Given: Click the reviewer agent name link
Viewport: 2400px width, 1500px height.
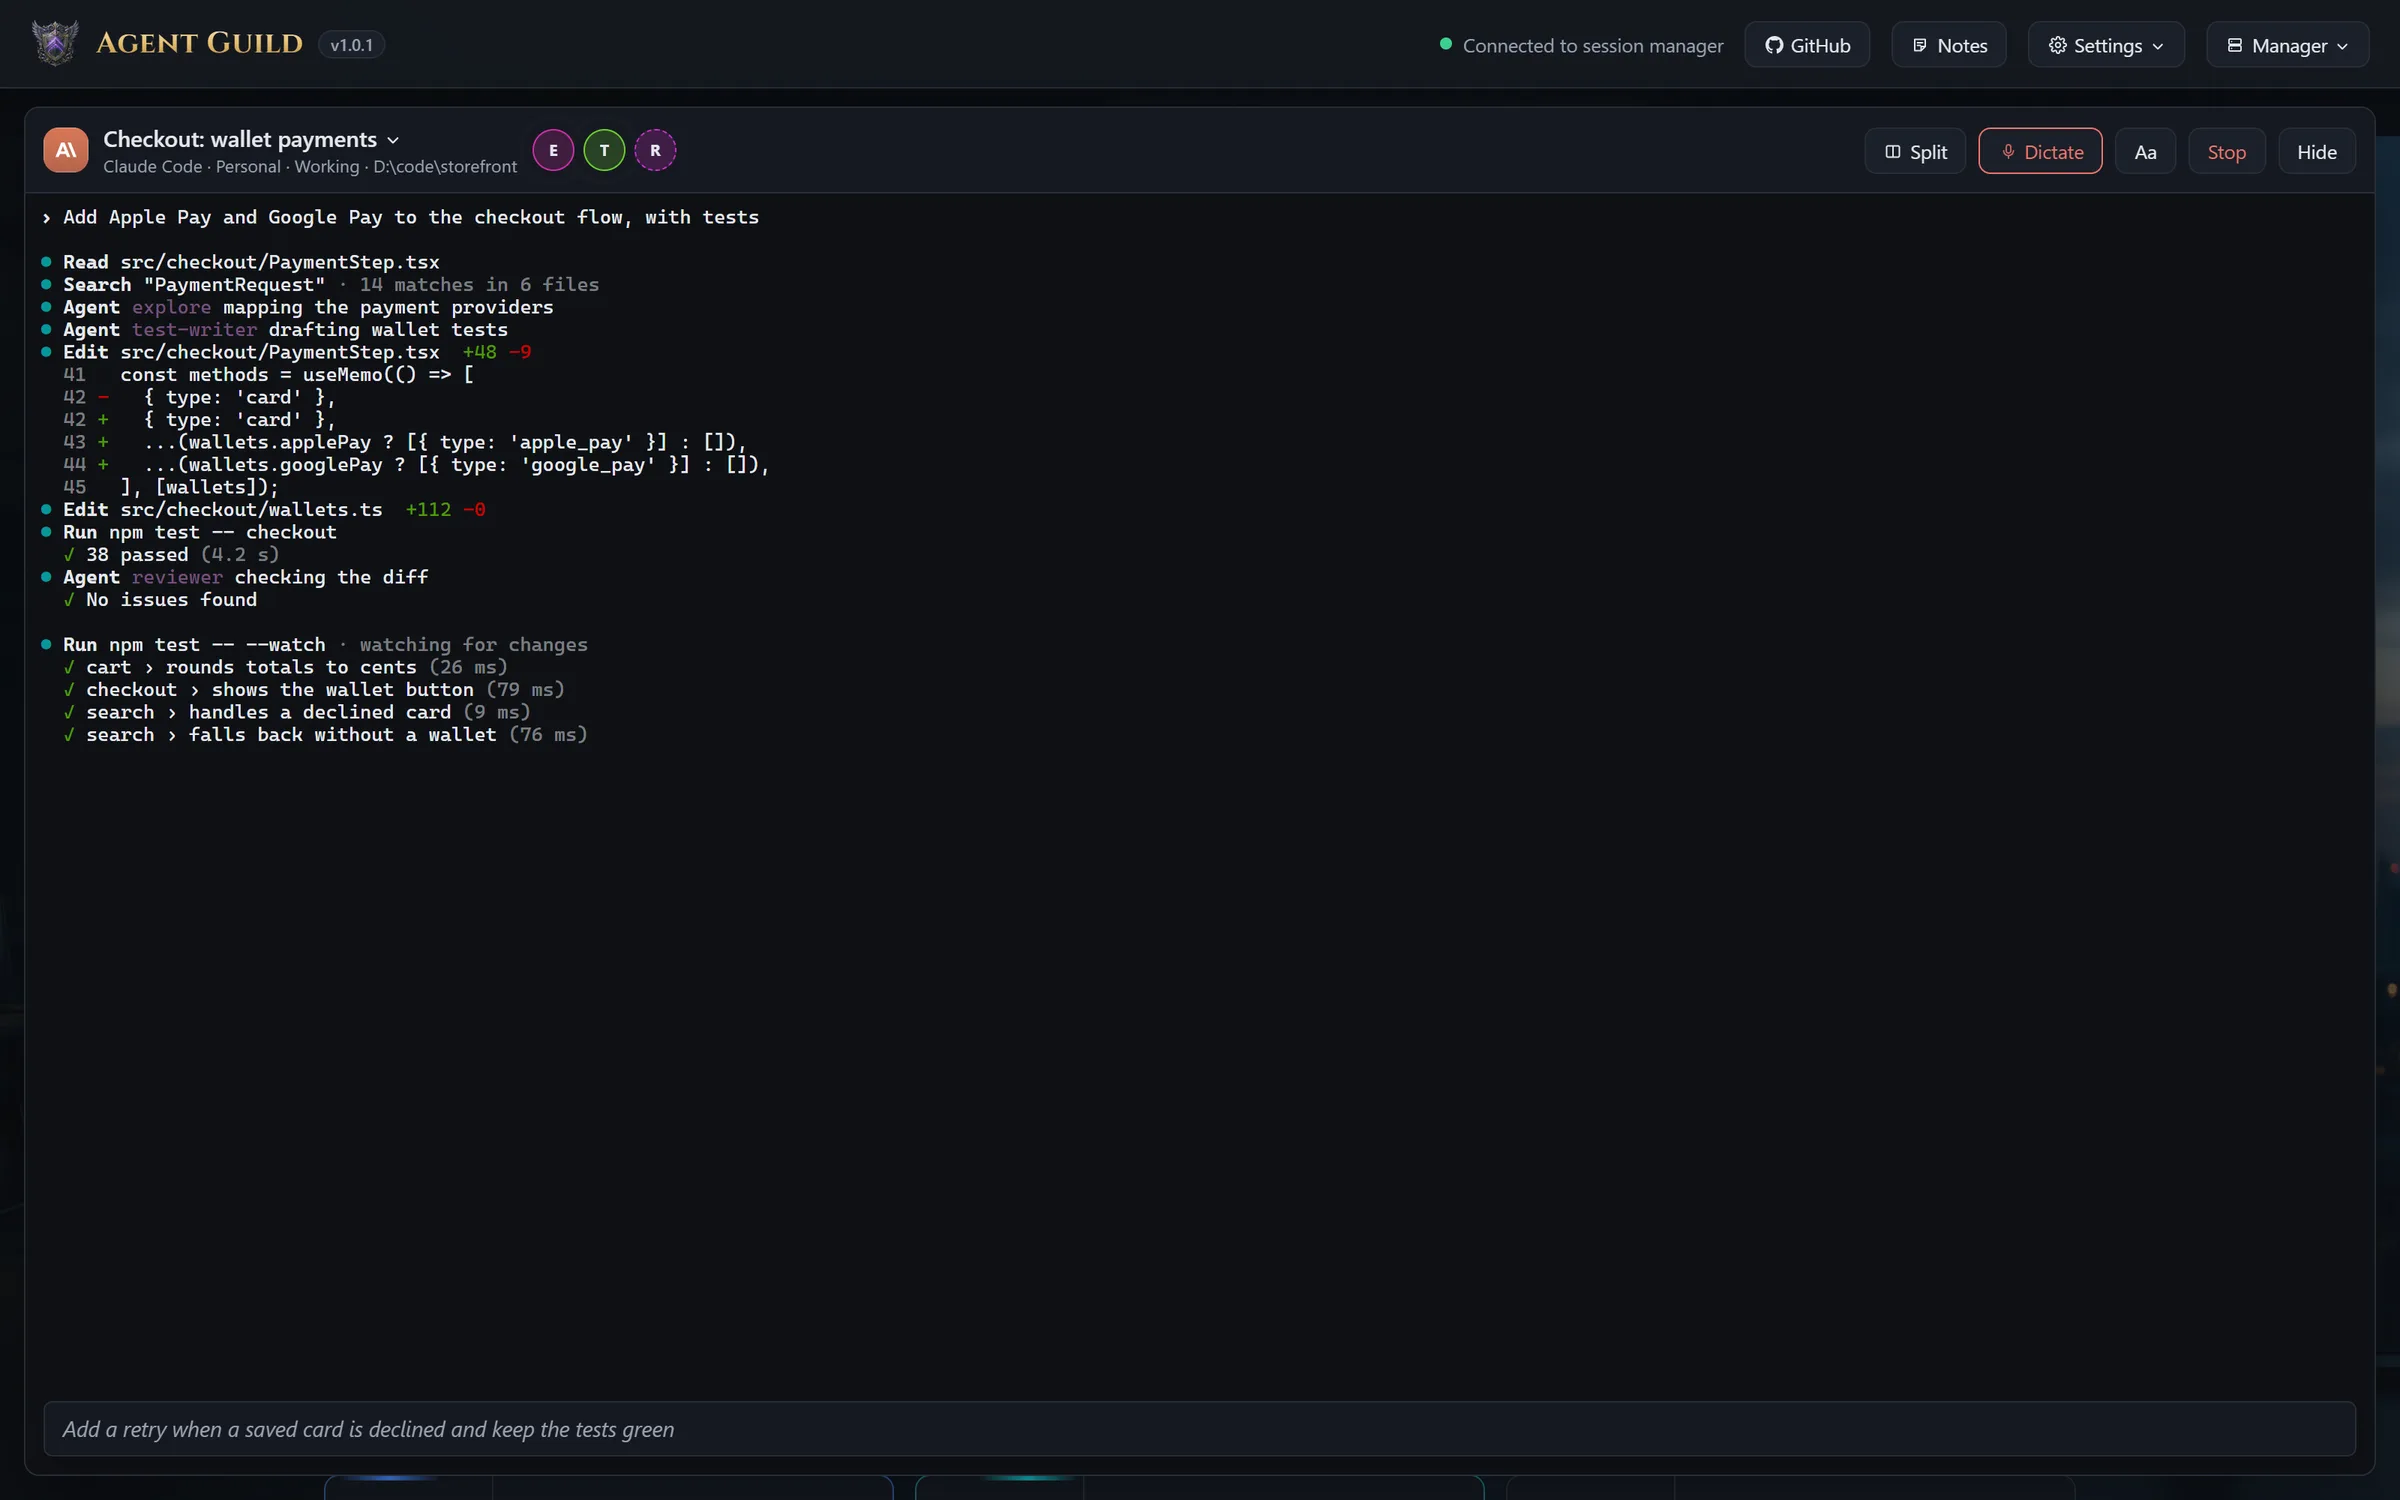Looking at the screenshot, I should [177, 577].
